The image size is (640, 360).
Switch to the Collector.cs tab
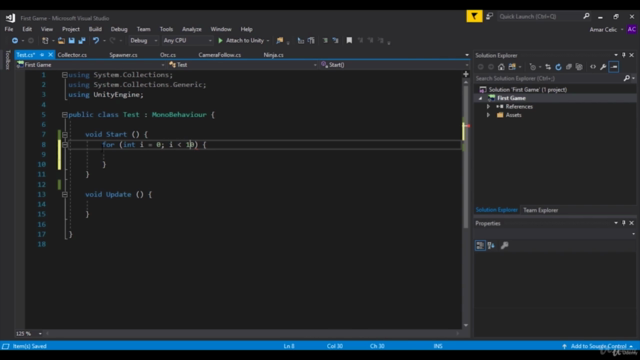[x=72, y=55]
